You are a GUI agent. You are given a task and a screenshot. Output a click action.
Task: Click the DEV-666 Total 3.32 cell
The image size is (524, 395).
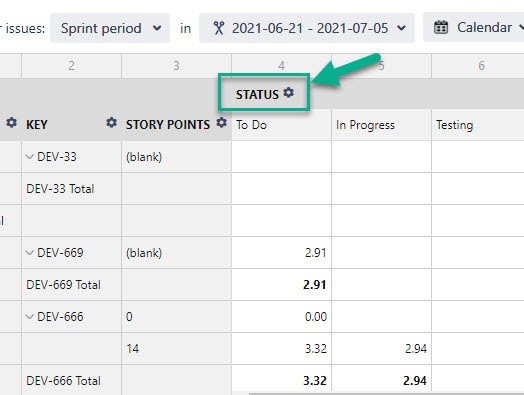coord(281,380)
